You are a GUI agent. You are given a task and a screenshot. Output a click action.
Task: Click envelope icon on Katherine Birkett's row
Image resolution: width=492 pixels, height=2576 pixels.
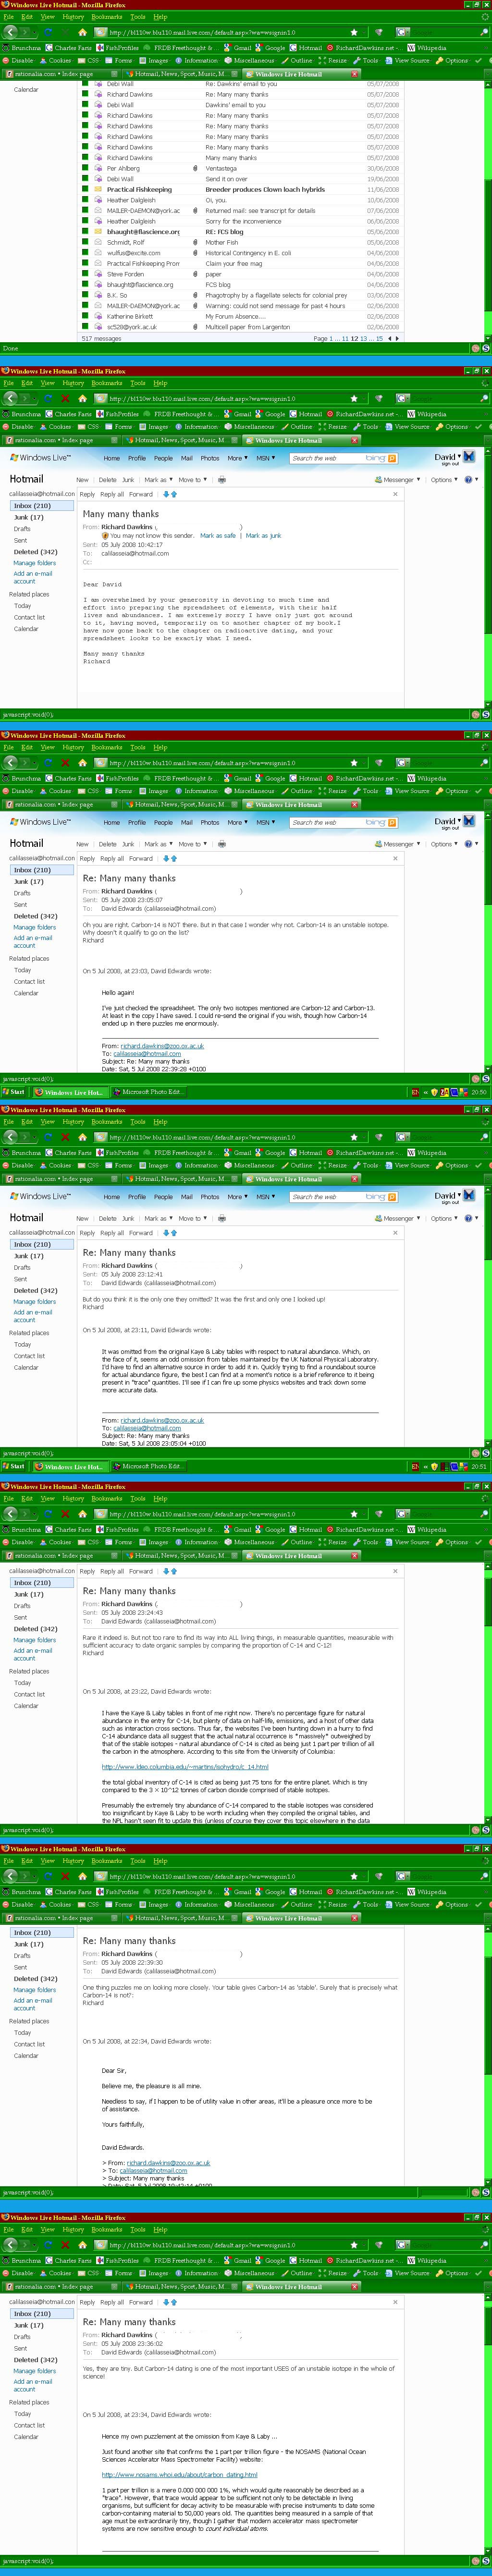99,316
